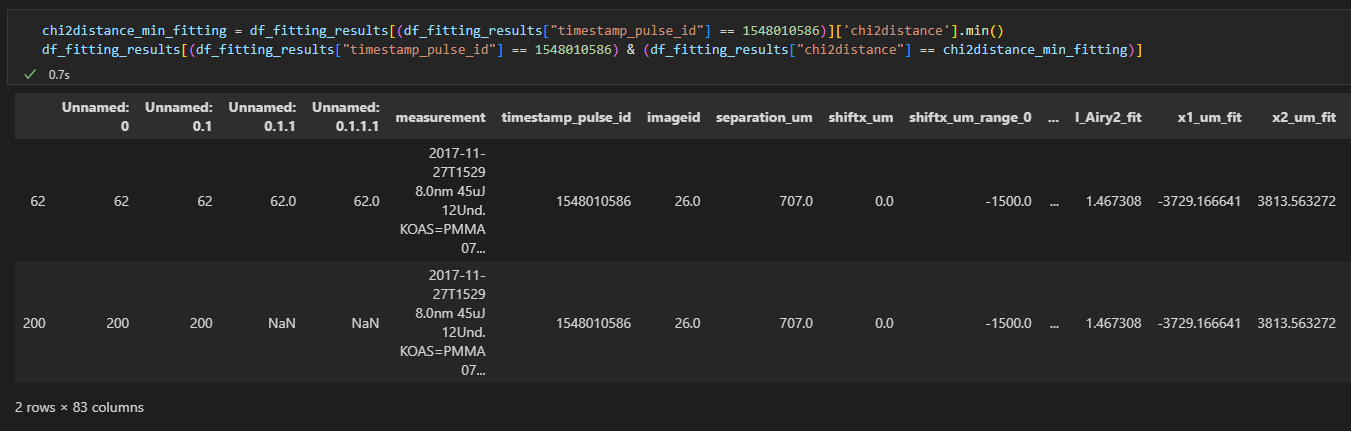The width and height of the screenshot is (1351, 431).
Task: Click x2_um_fit value 3813.563272 in row 62
Action: pyautogui.click(x=1297, y=201)
